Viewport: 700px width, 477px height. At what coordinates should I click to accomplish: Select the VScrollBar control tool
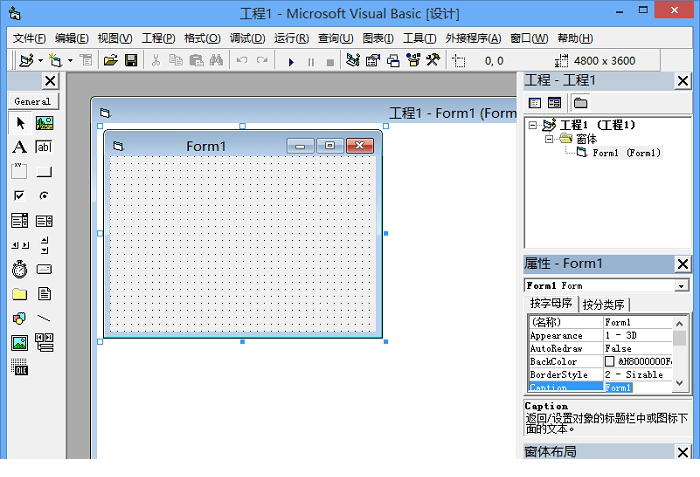point(44,245)
